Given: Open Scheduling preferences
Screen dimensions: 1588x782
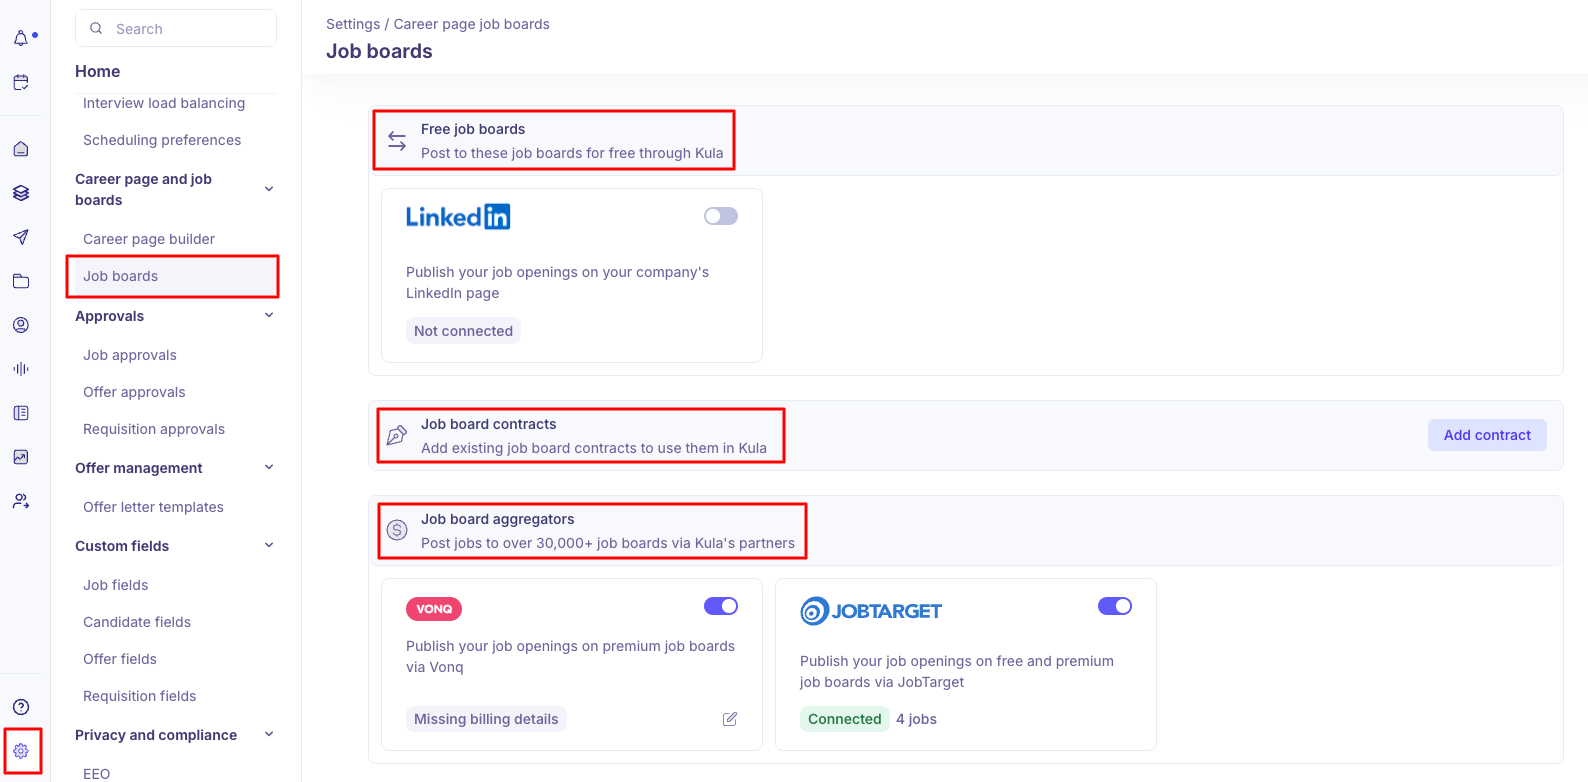Looking at the screenshot, I should (x=162, y=140).
